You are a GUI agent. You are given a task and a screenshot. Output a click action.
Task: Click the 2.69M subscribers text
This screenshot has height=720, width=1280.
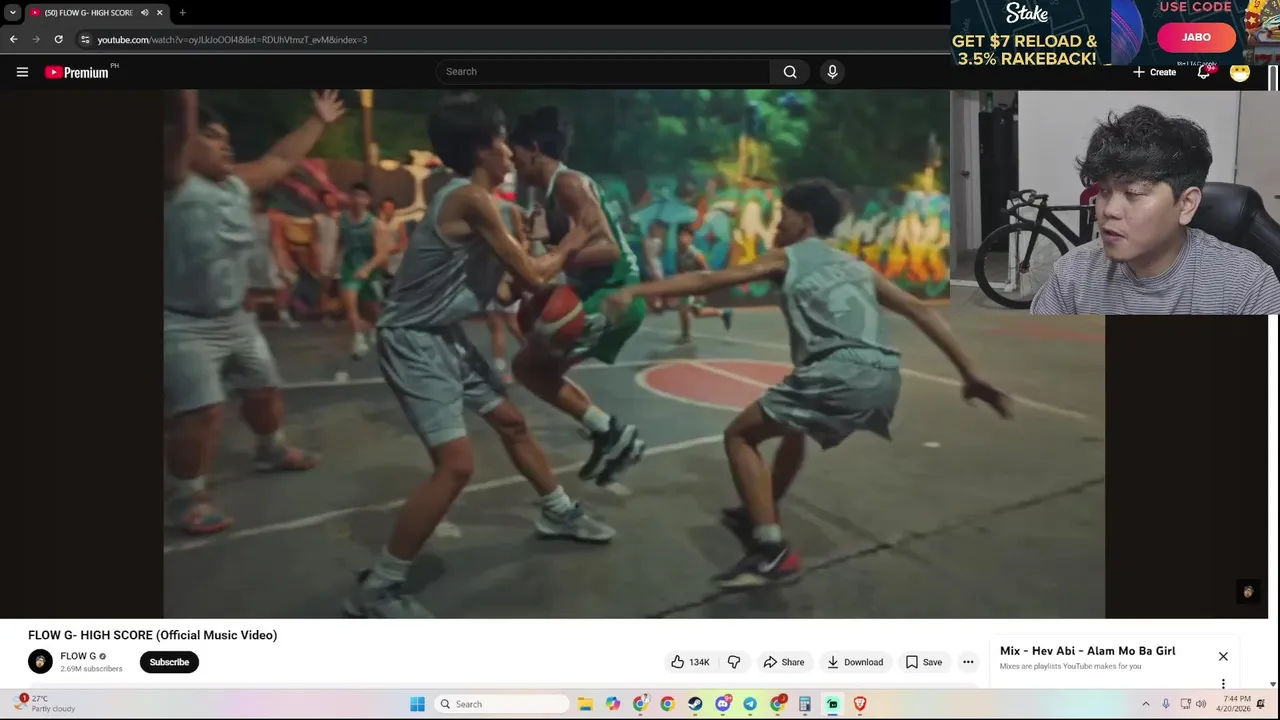91,669
